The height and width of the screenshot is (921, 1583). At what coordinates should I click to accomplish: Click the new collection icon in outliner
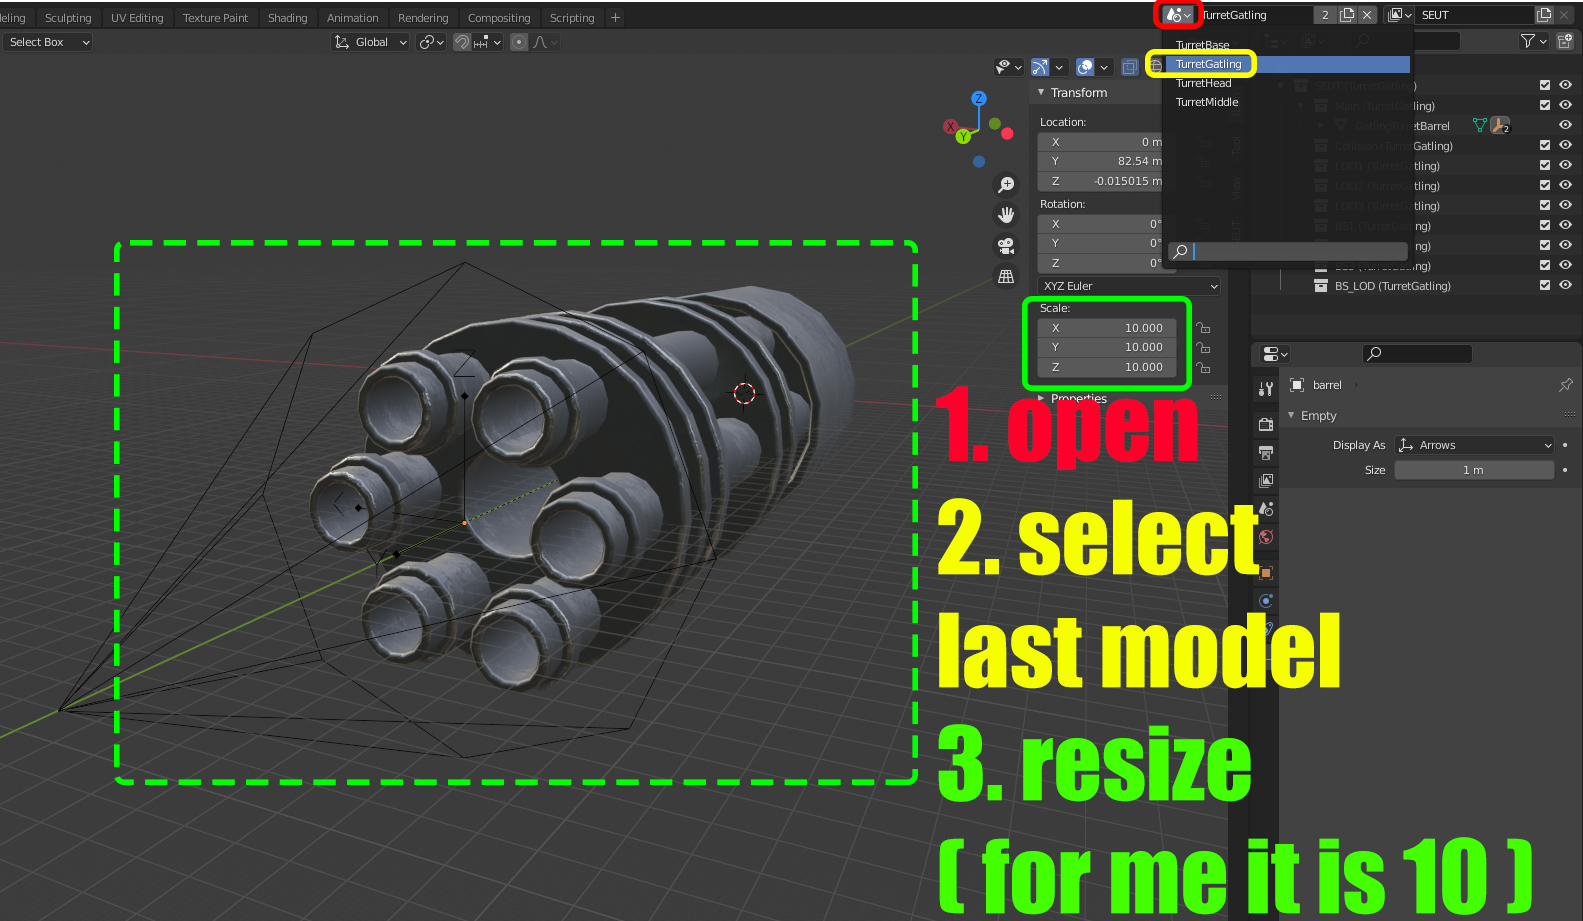click(x=1565, y=41)
